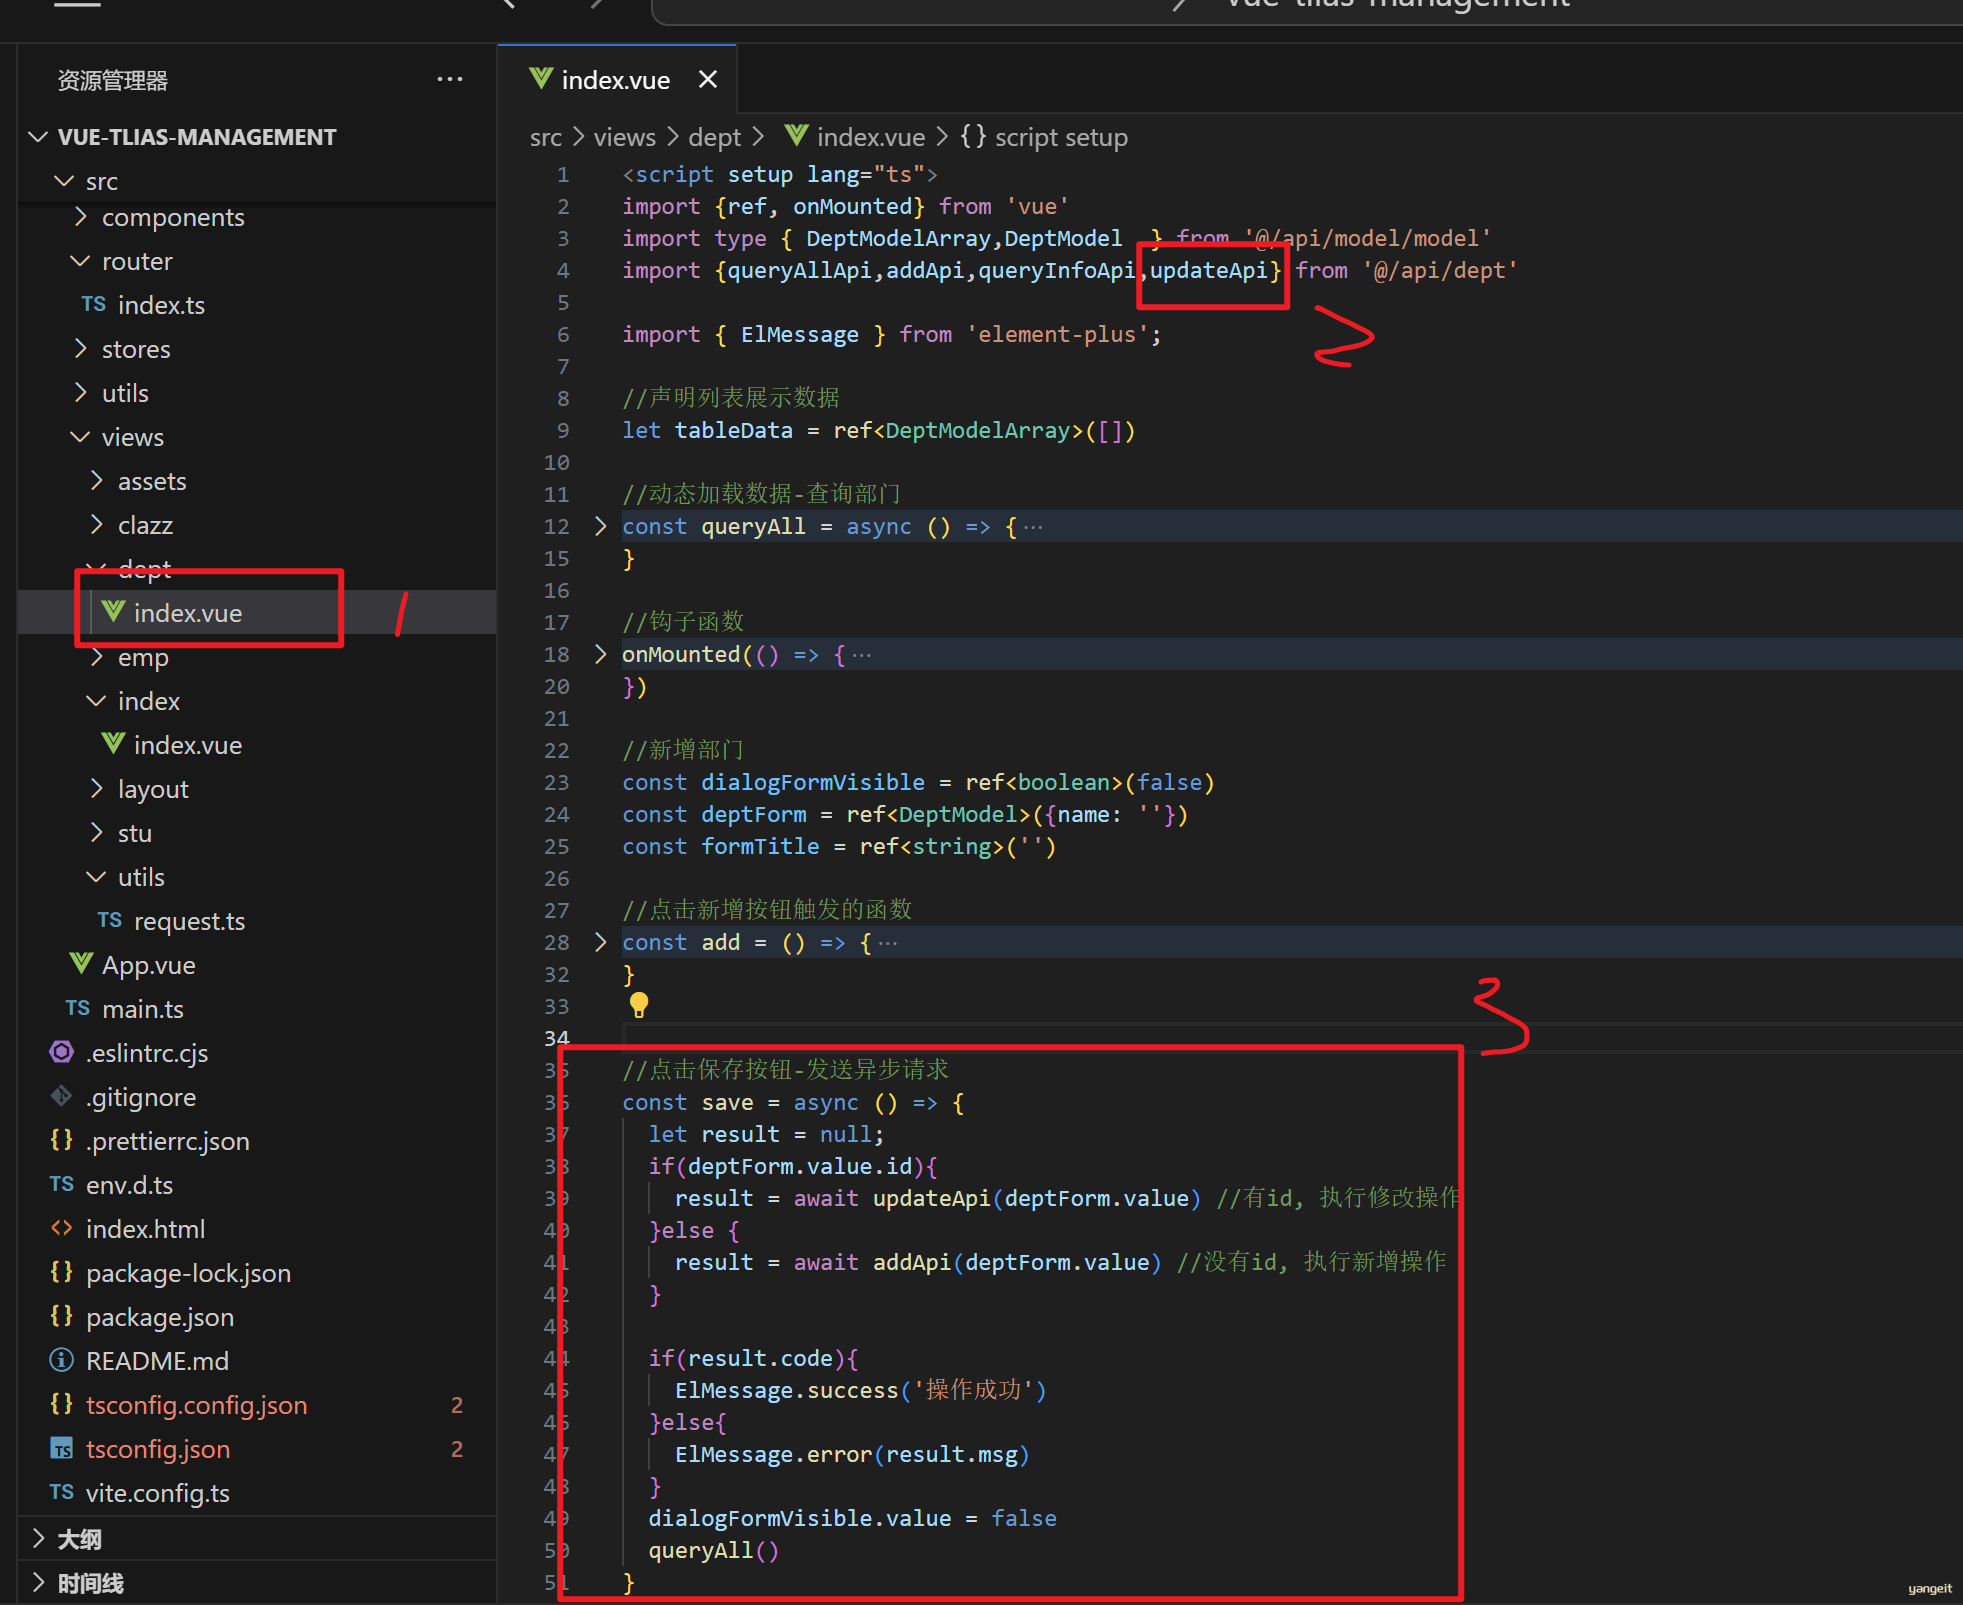This screenshot has height=1605, width=1963.
Task: Expand the layout folder
Action: pos(97,789)
